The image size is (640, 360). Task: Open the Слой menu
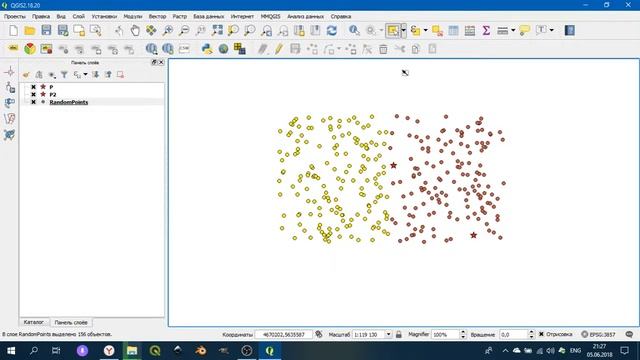click(79, 16)
